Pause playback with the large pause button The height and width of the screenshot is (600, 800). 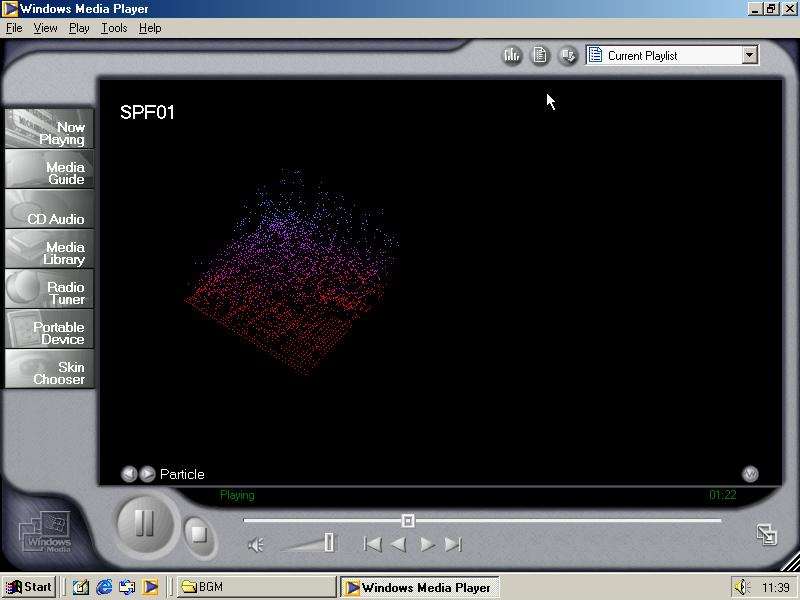coord(144,523)
